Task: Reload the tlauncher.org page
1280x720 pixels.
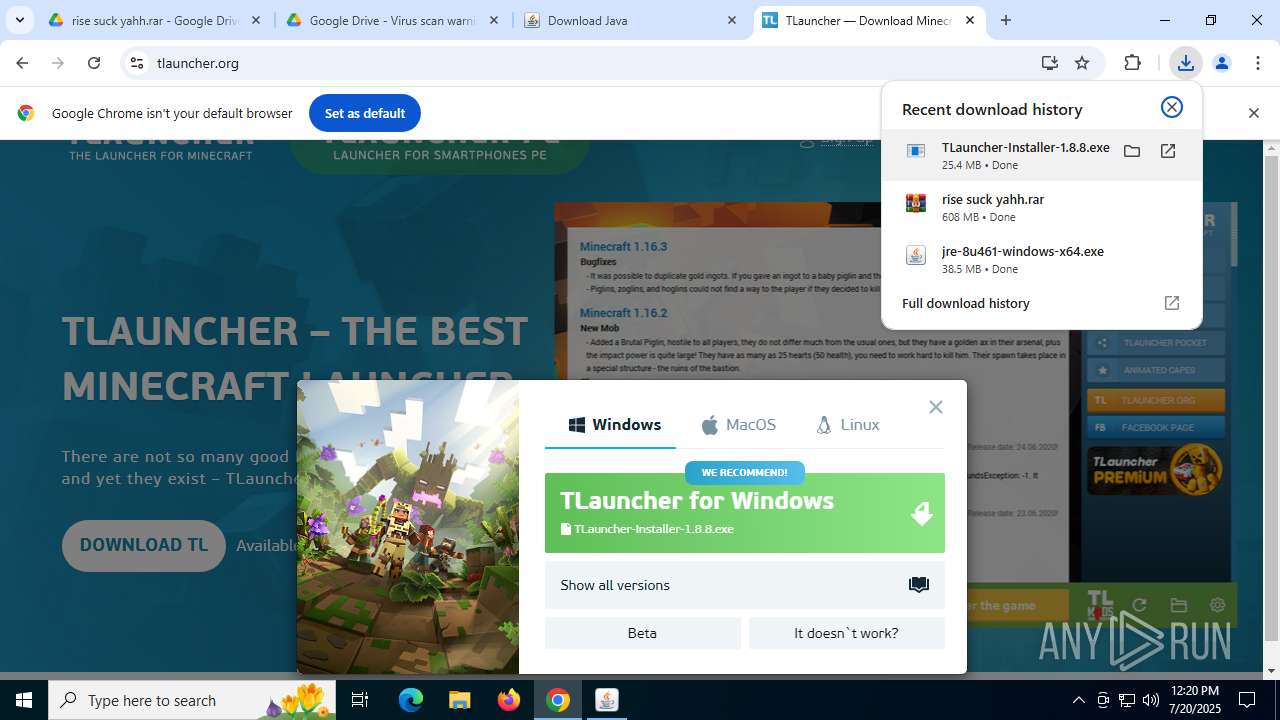Action: (x=94, y=63)
